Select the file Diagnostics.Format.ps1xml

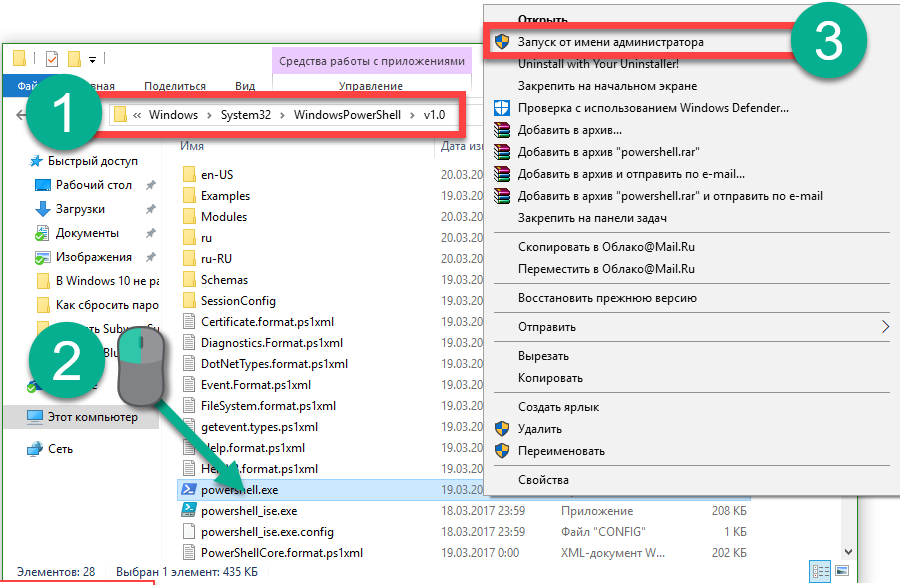[x=272, y=343]
